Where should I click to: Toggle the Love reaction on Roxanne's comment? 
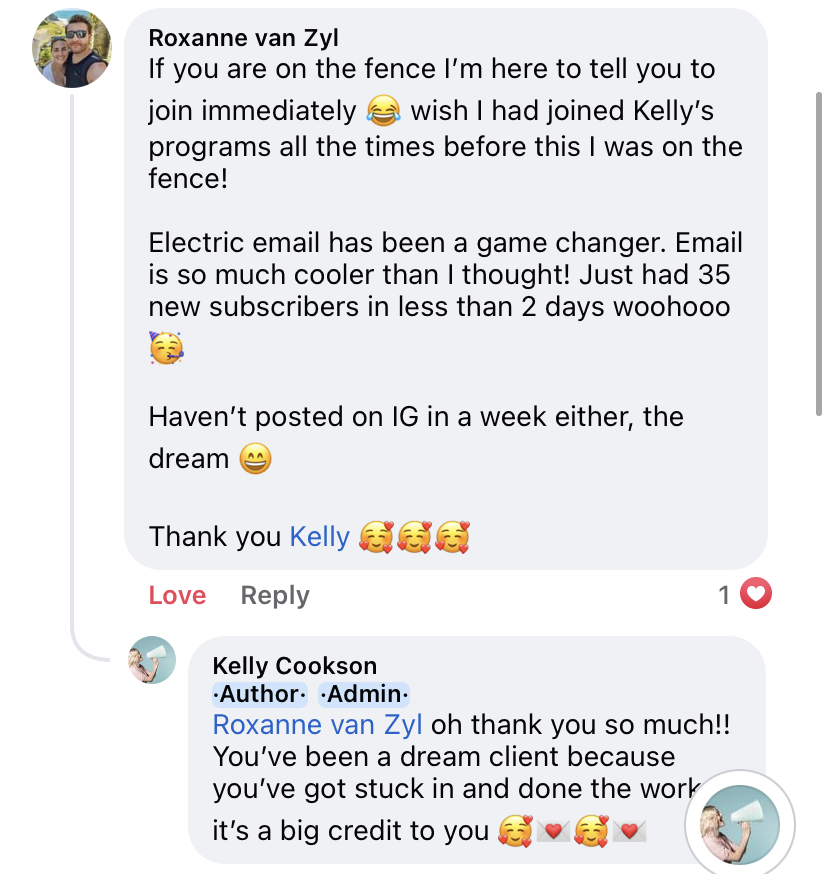click(x=177, y=596)
